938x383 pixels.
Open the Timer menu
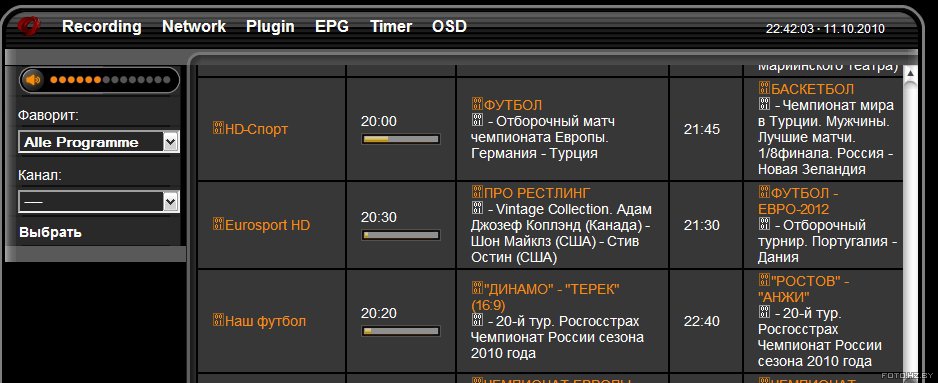(391, 26)
